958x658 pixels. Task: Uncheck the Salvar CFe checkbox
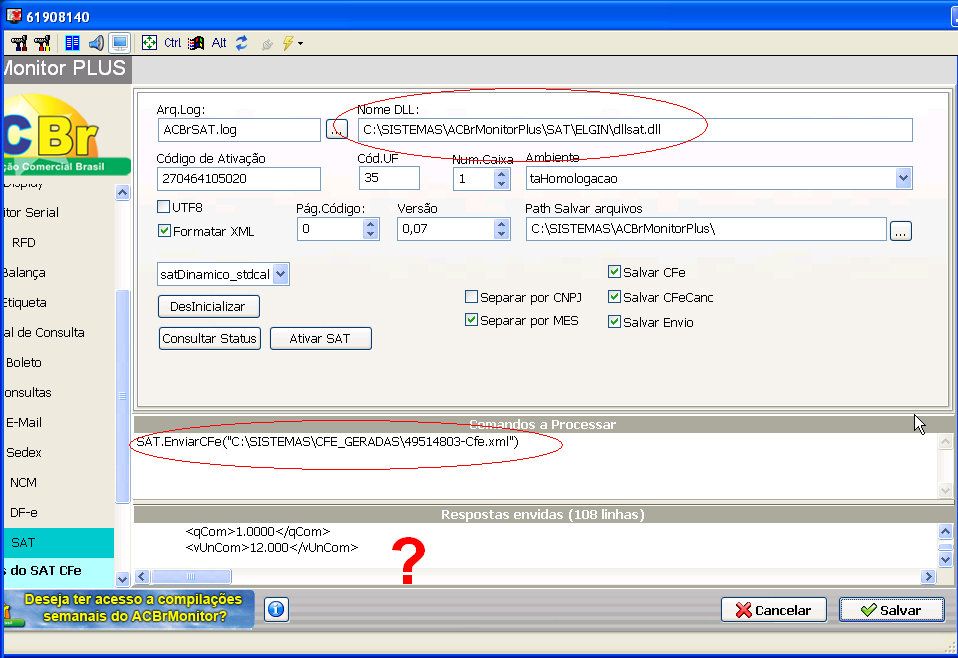pos(615,272)
